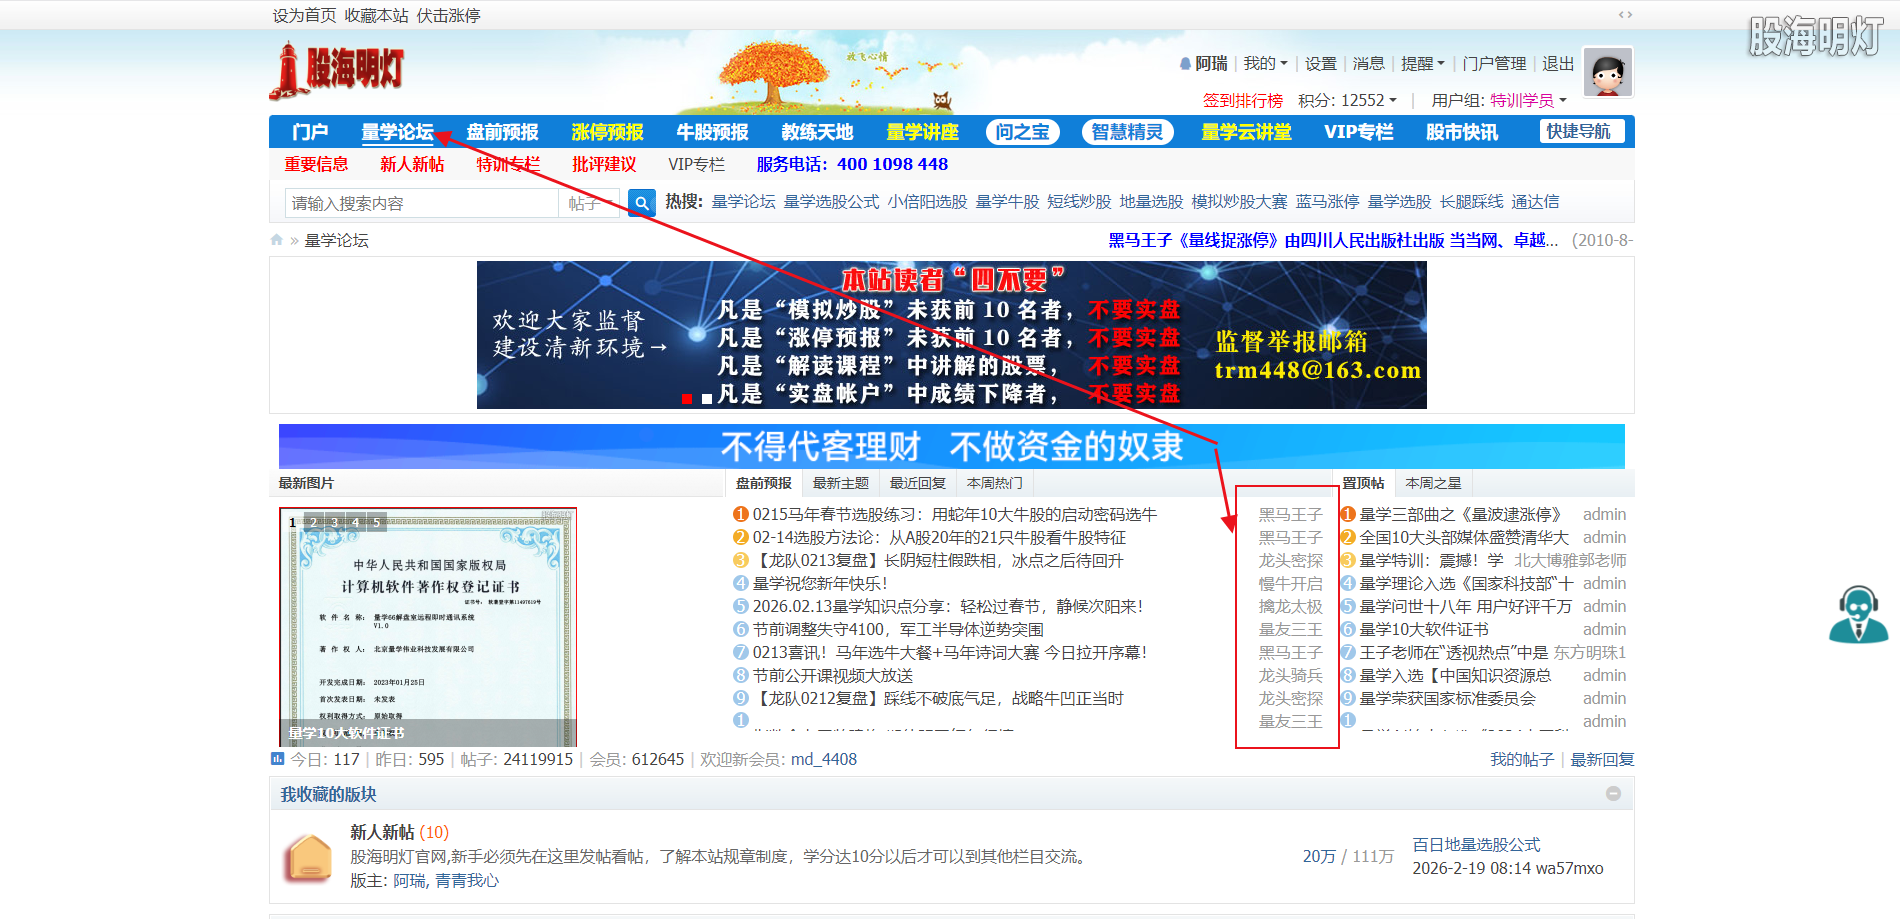
Task: Open the user avatar portrait
Action: point(1607,72)
